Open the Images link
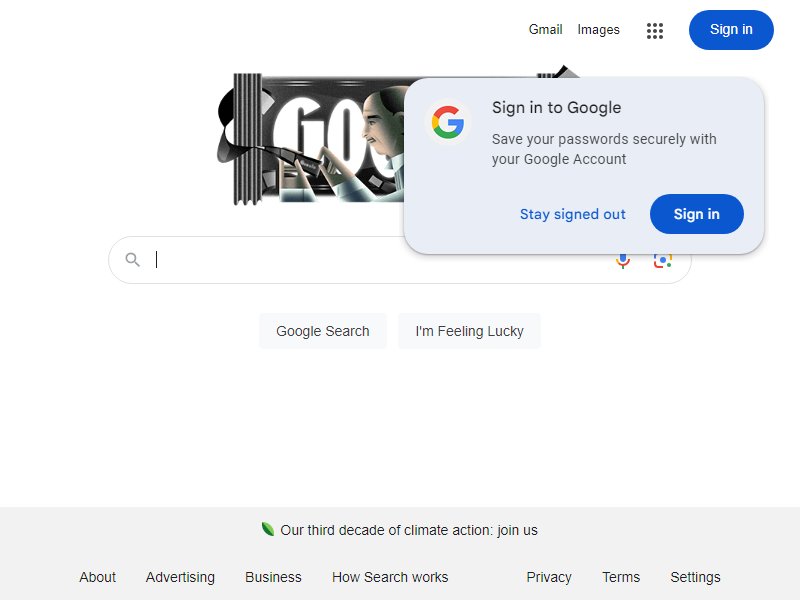 coord(598,30)
